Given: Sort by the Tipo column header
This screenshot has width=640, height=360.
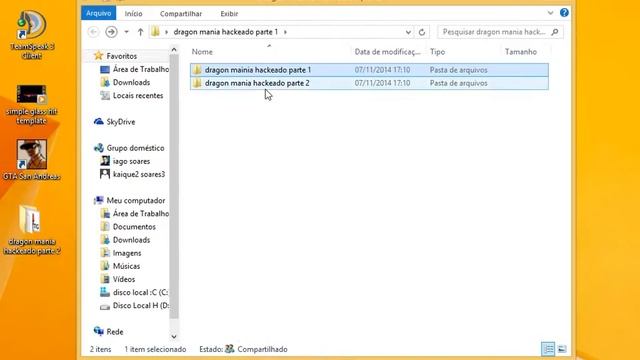Looking at the screenshot, I should point(437,52).
